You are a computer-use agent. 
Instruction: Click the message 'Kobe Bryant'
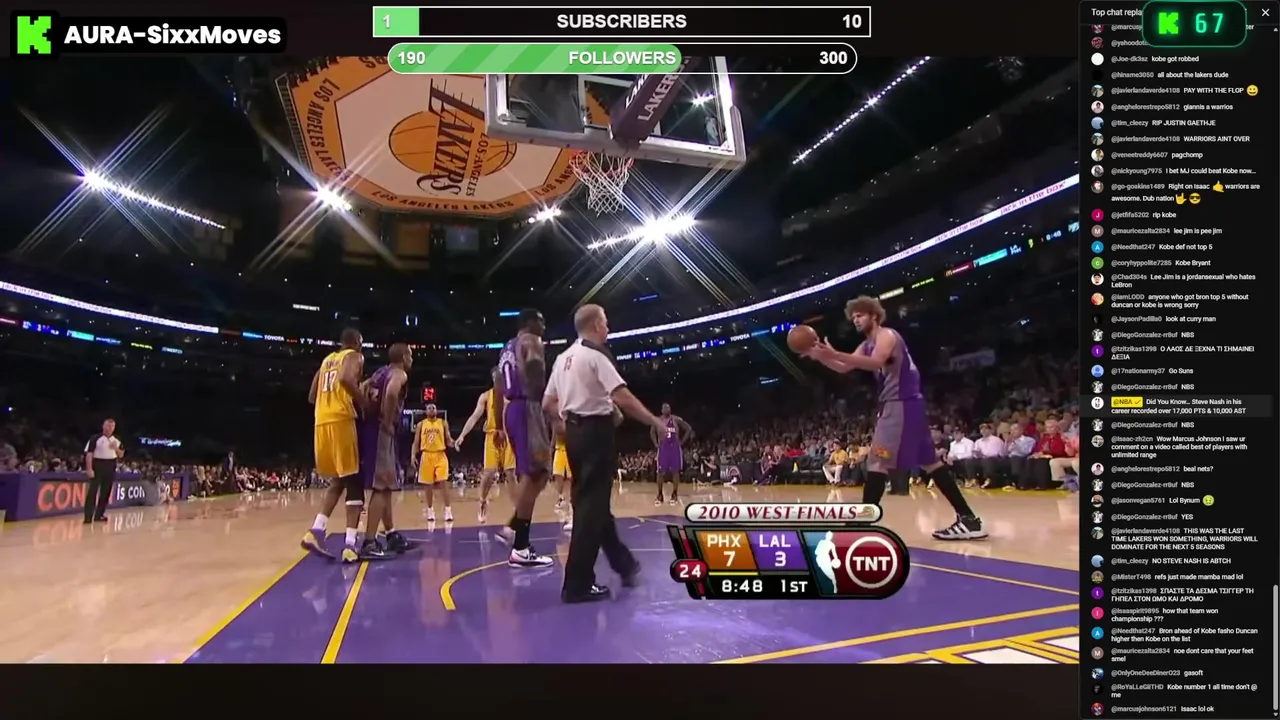coord(1193,263)
